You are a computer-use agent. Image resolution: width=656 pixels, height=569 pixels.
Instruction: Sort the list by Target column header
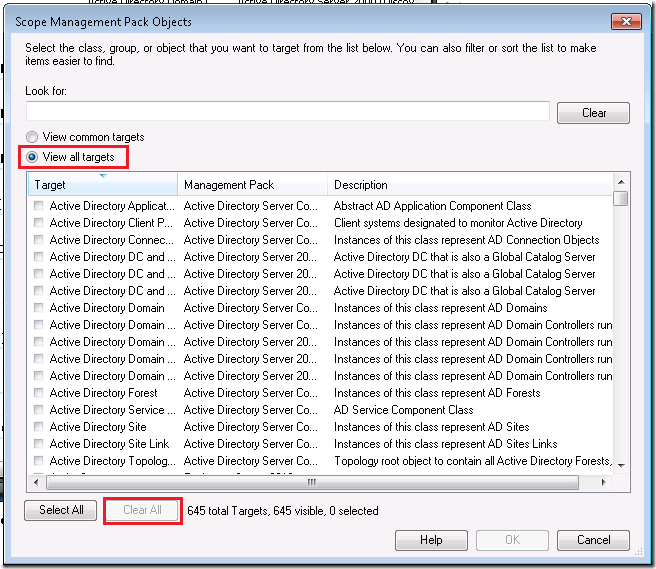[x=103, y=185]
